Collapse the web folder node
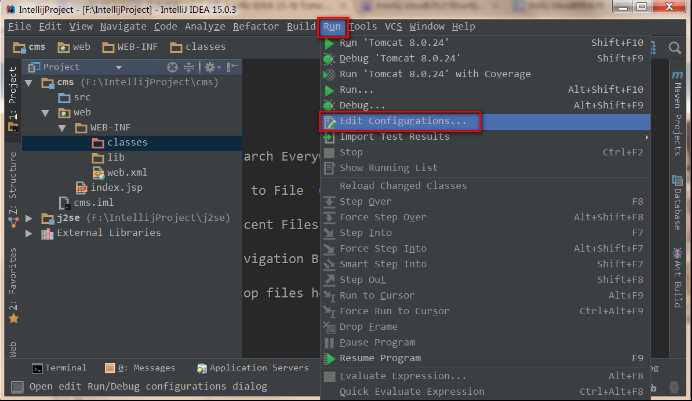 45,113
